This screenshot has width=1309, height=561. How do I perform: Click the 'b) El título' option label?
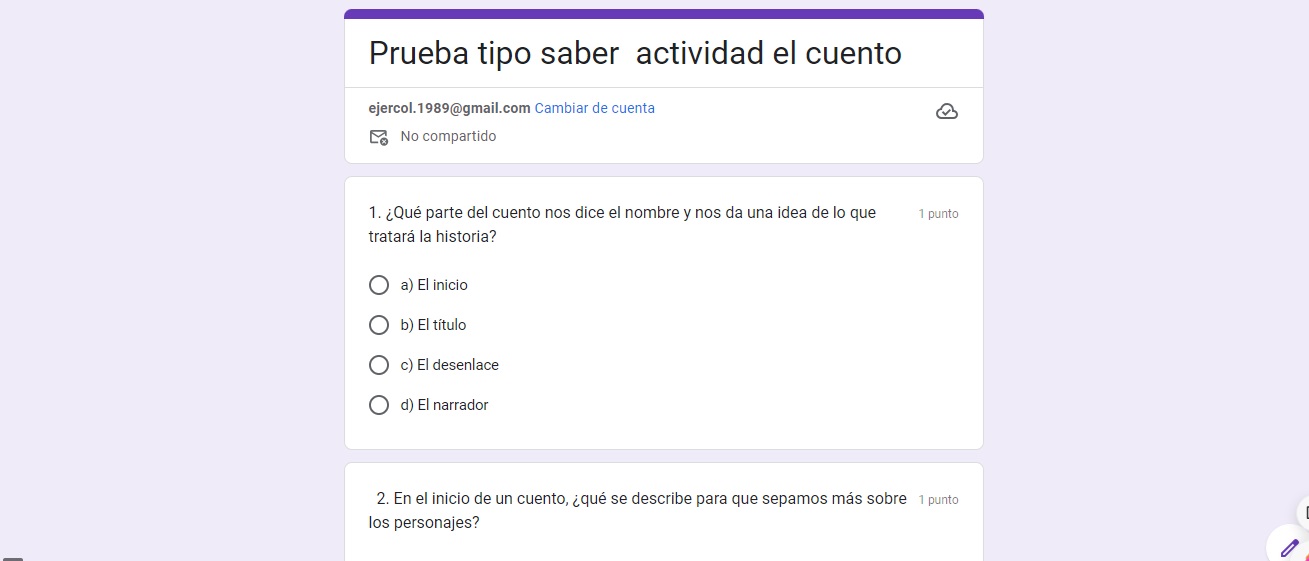tap(433, 325)
